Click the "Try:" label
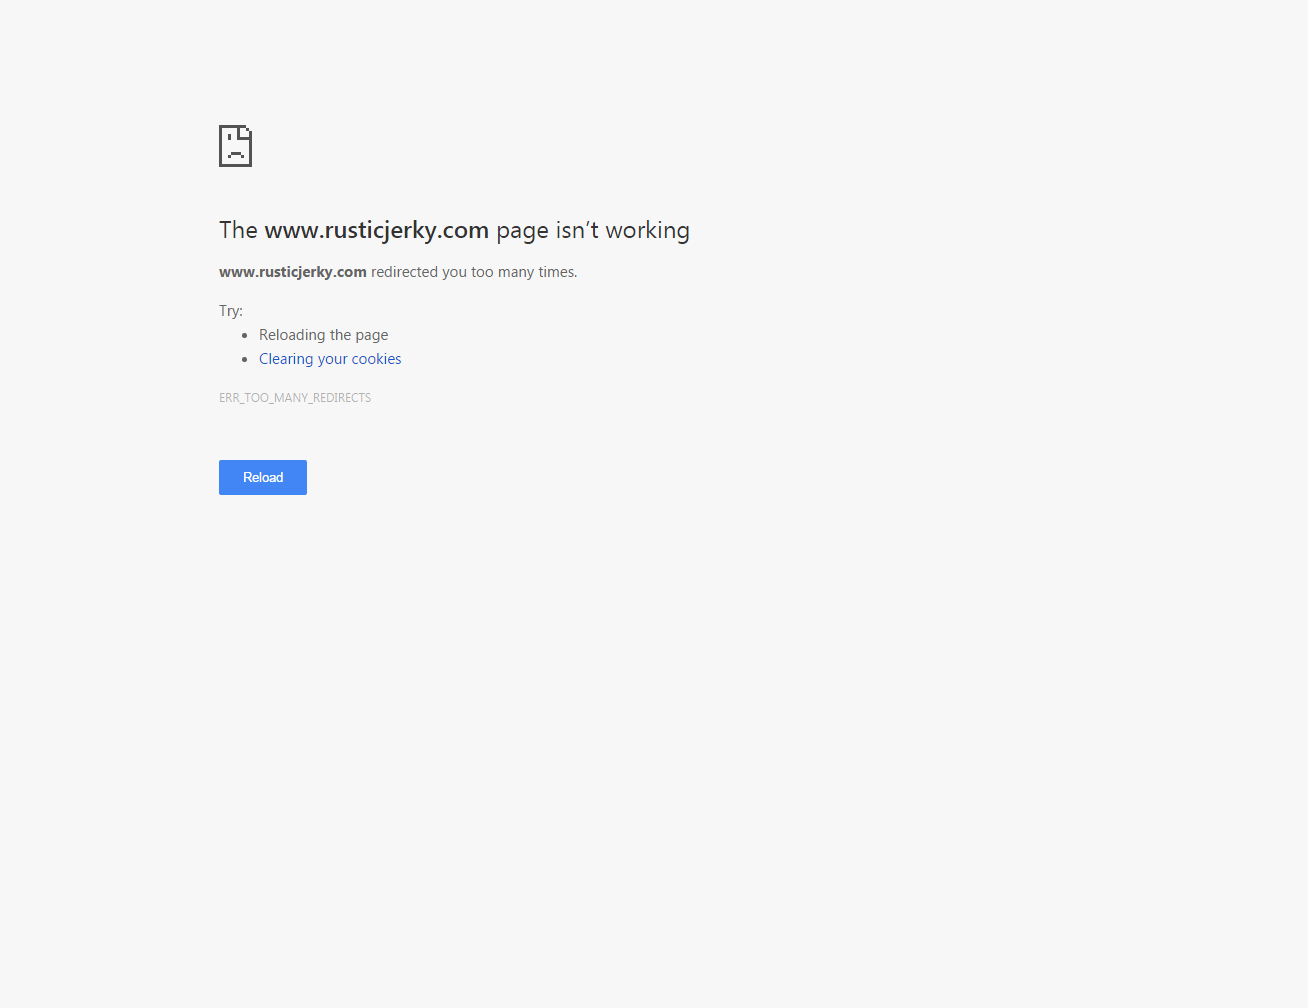The width and height of the screenshot is (1308, 1008). (x=231, y=311)
